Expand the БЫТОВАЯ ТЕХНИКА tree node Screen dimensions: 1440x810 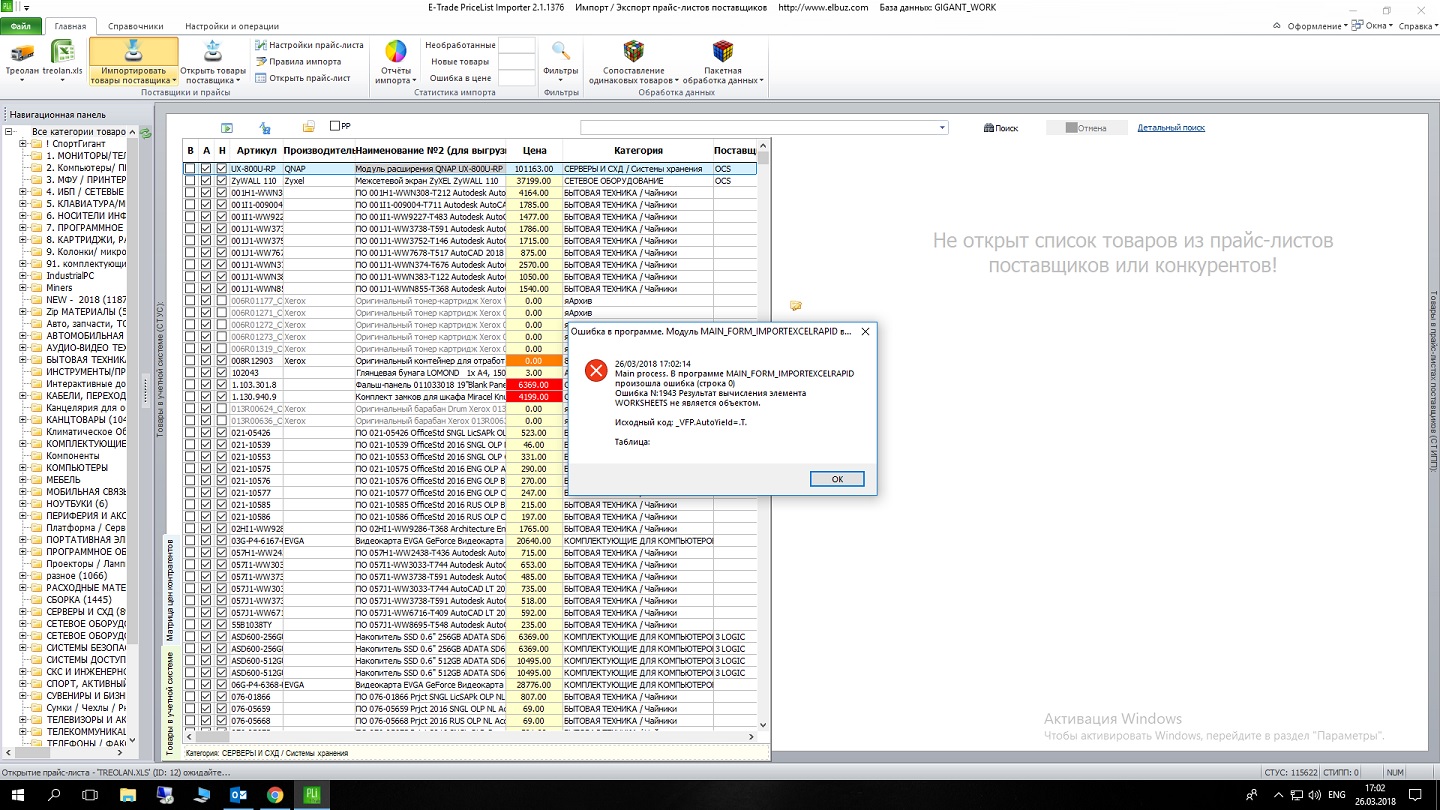pos(23,360)
